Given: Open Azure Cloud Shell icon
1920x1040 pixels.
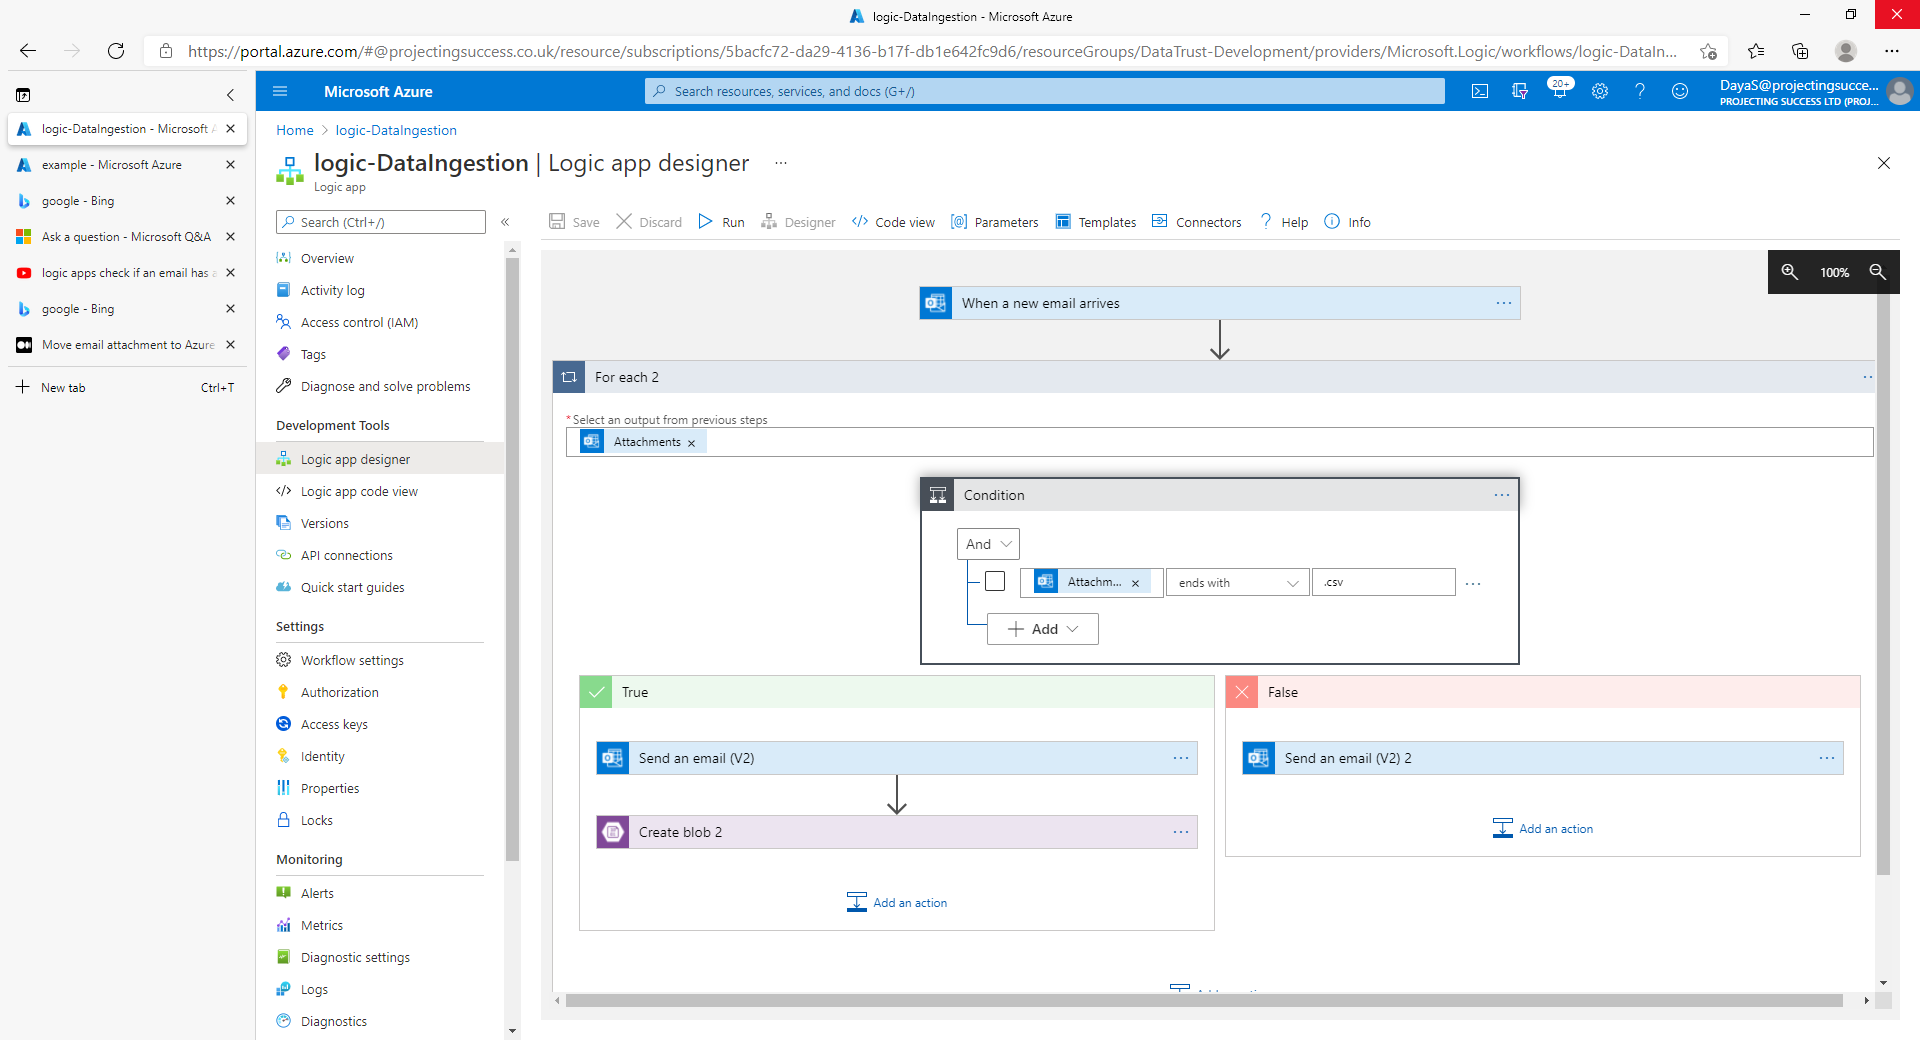Looking at the screenshot, I should tap(1480, 91).
